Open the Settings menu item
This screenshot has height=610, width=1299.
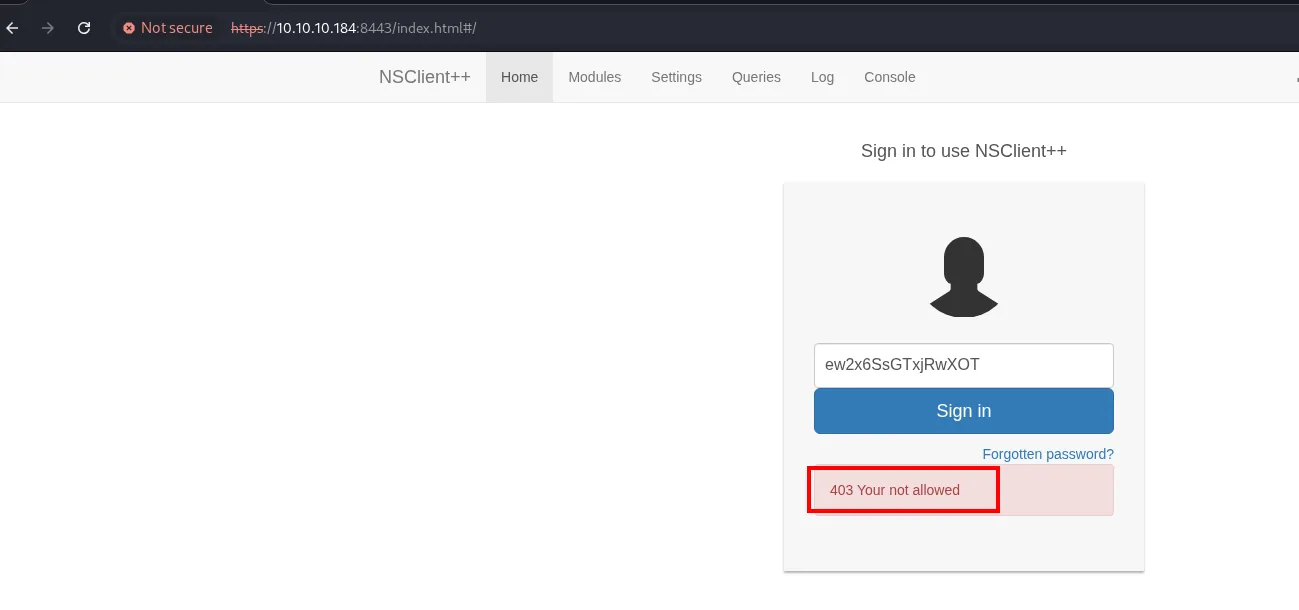(x=676, y=77)
